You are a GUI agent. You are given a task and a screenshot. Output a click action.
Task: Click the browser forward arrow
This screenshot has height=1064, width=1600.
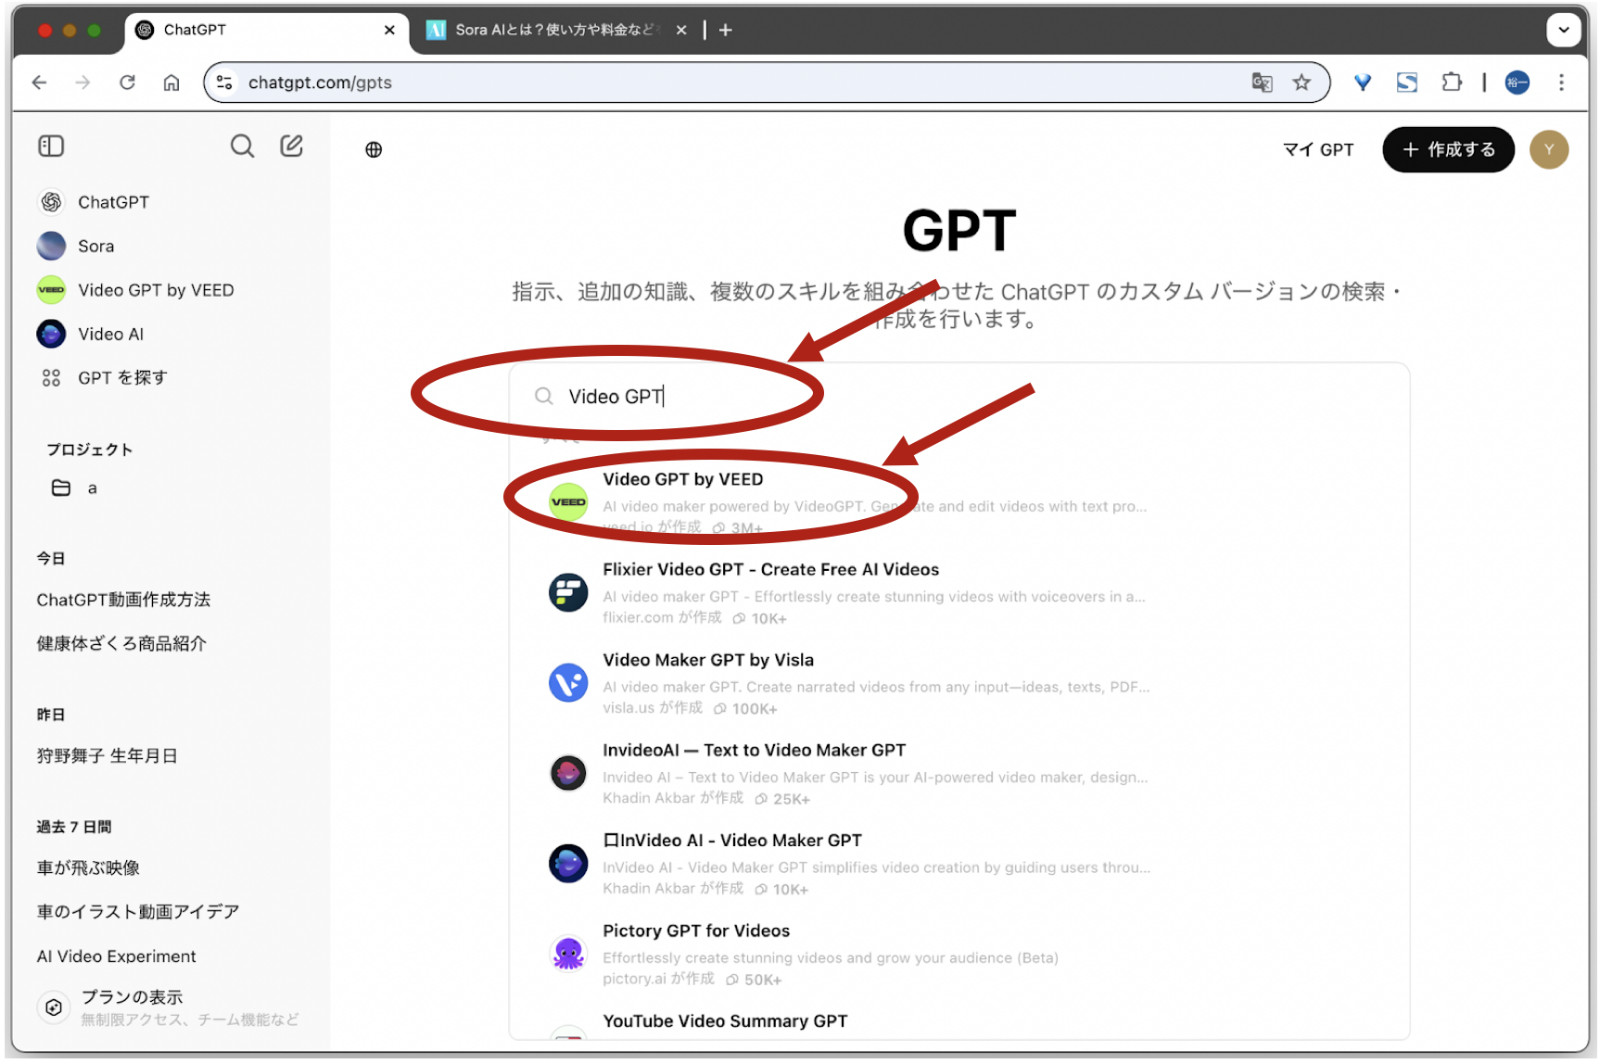(x=83, y=83)
